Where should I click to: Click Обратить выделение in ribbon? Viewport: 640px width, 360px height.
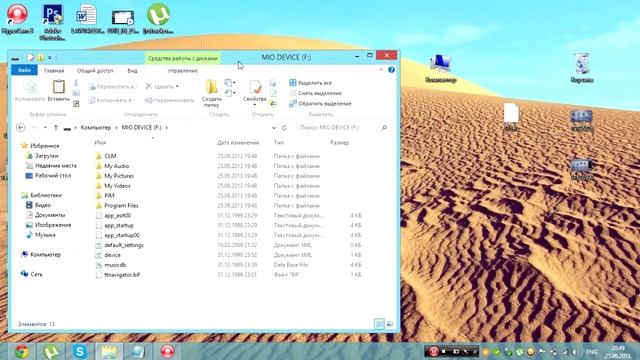tap(320, 104)
